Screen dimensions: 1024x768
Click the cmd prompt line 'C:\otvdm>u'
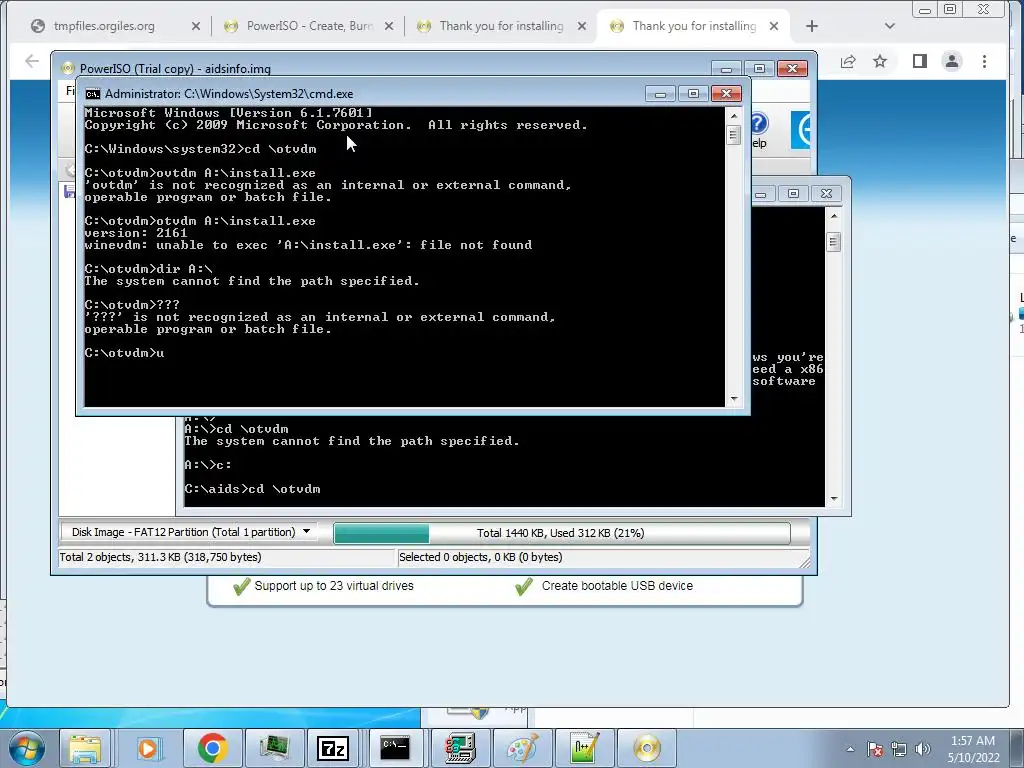(x=125, y=353)
